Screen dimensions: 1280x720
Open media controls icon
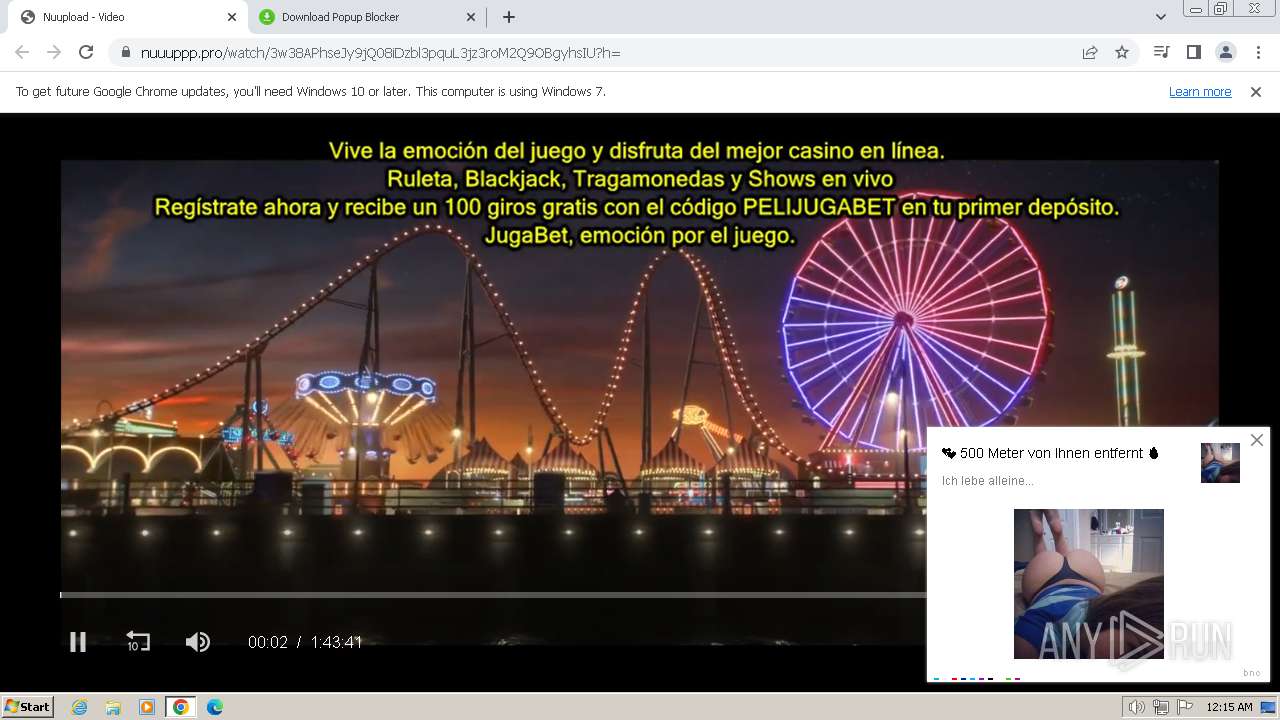click(1161, 52)
